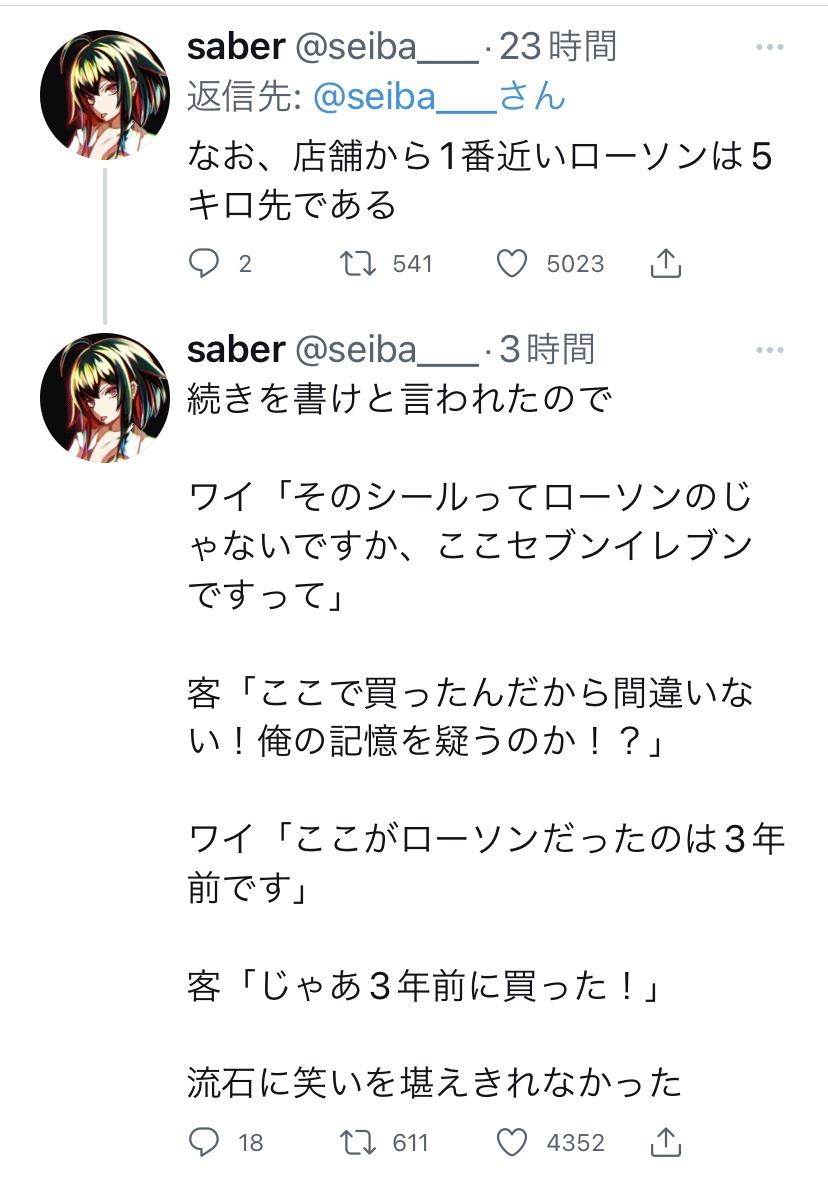The image size is (828, 1186).
Task: Tap the second tweet's profile avatar
Action: tap(104, 397)
